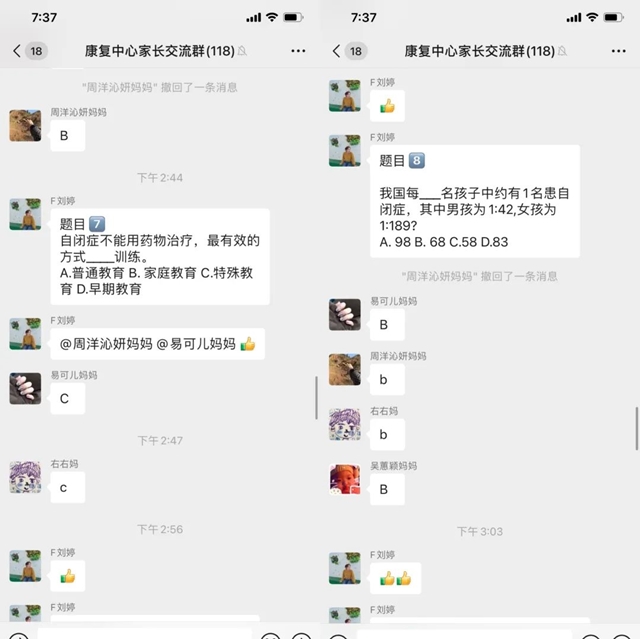Tap the double thumbs-up message from F刘婷
This screenshot has width=640, height=639.
click(x=396, y=578)
